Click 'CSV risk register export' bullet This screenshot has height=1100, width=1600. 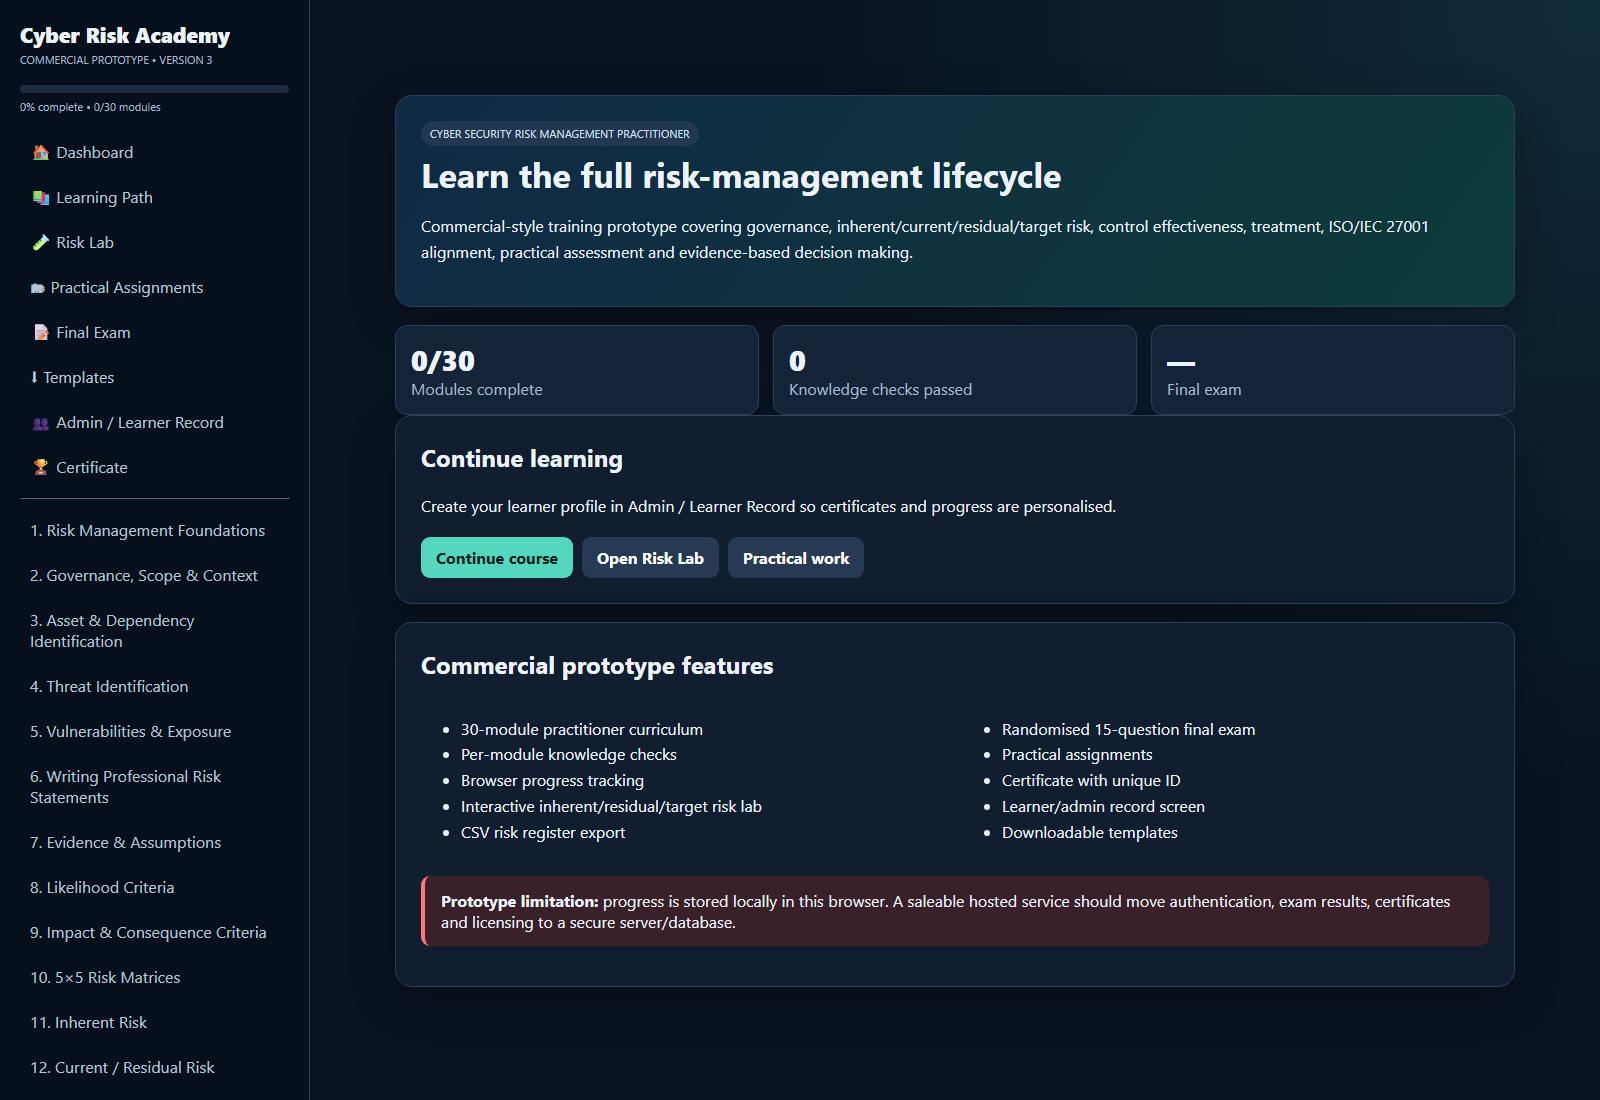coord(543,833)
